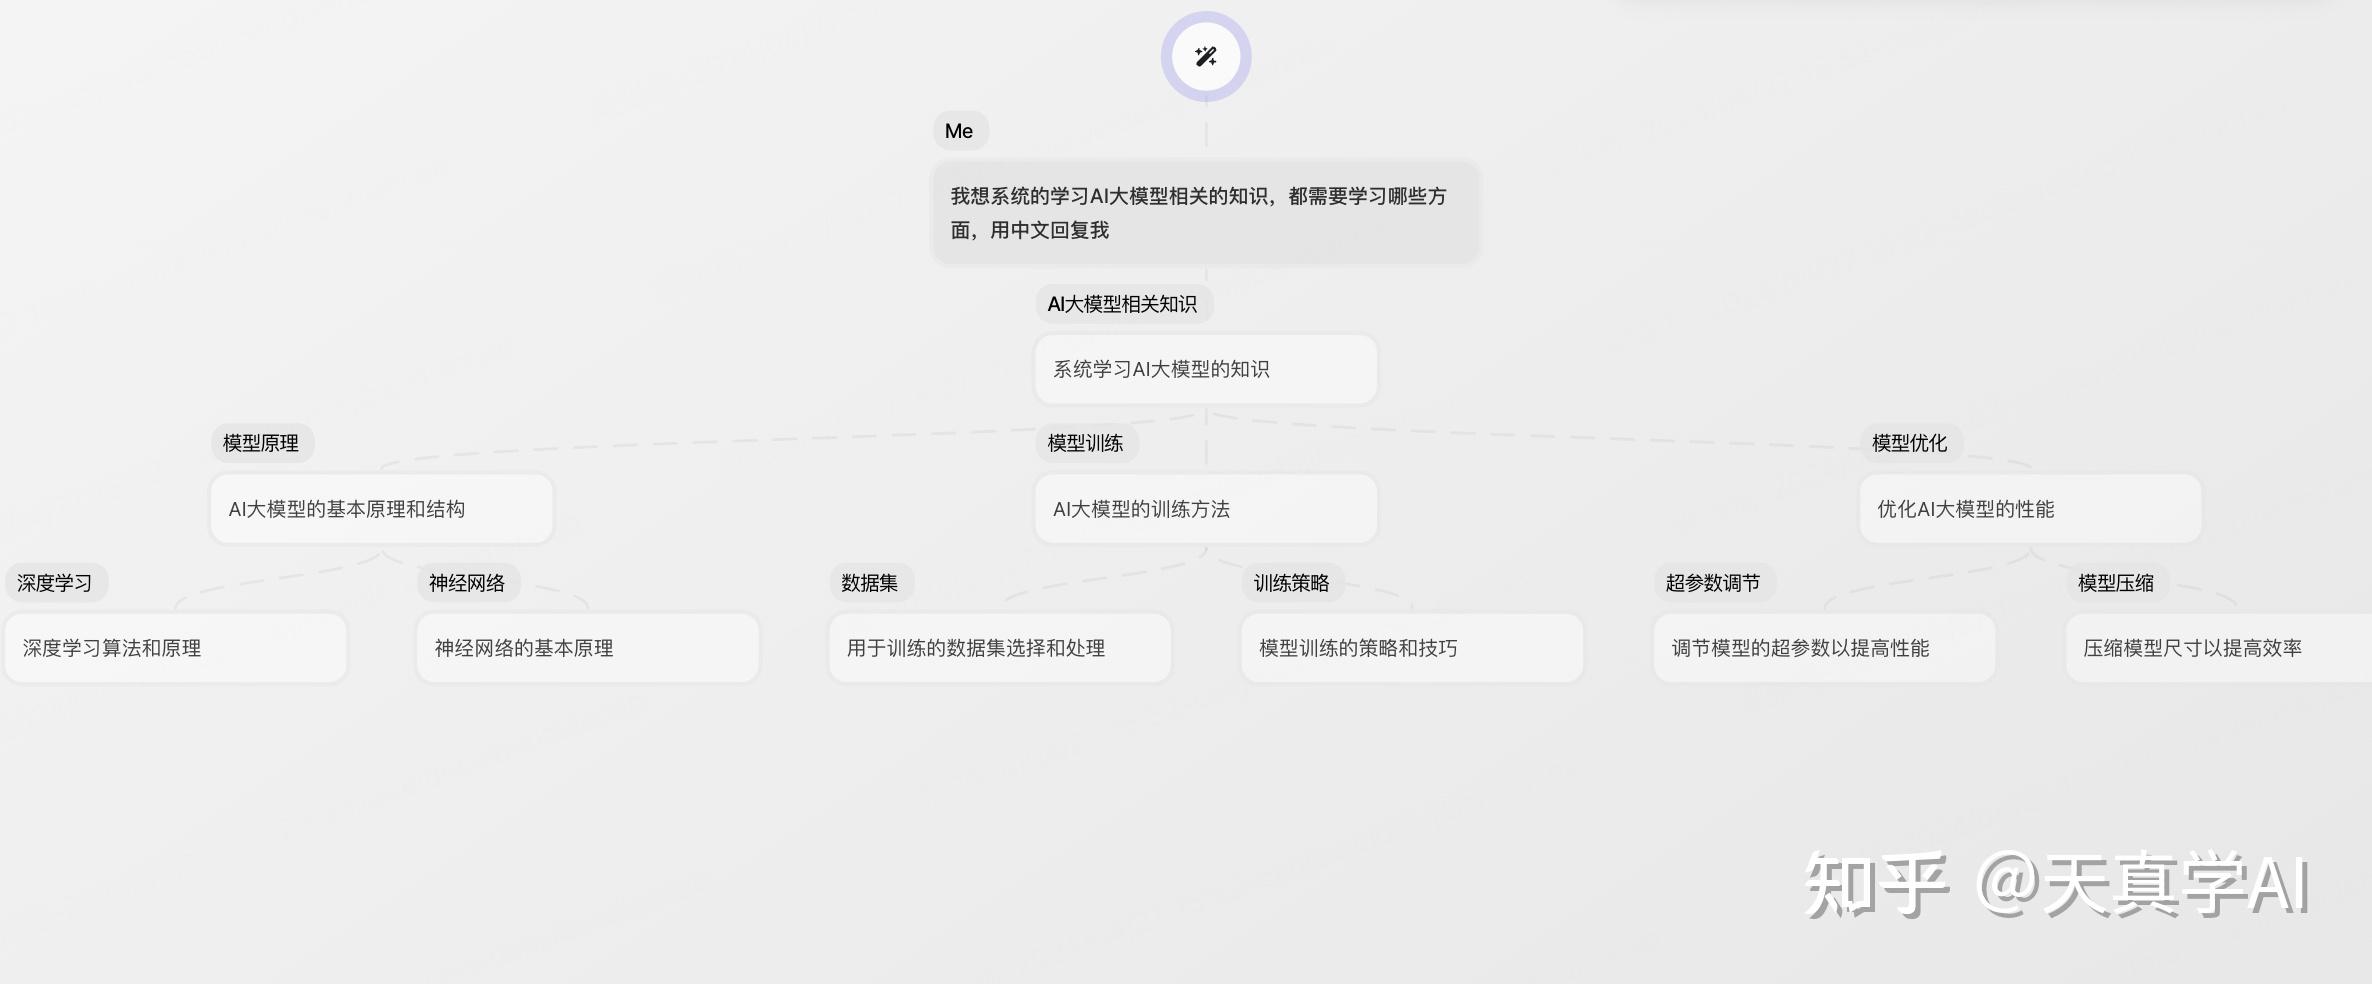The height and width of the screenshot is (984, 2372).
Task: Click the AI大模型的基本原理和结构 node
Action: pyautogui.click(x=381, y=508)
